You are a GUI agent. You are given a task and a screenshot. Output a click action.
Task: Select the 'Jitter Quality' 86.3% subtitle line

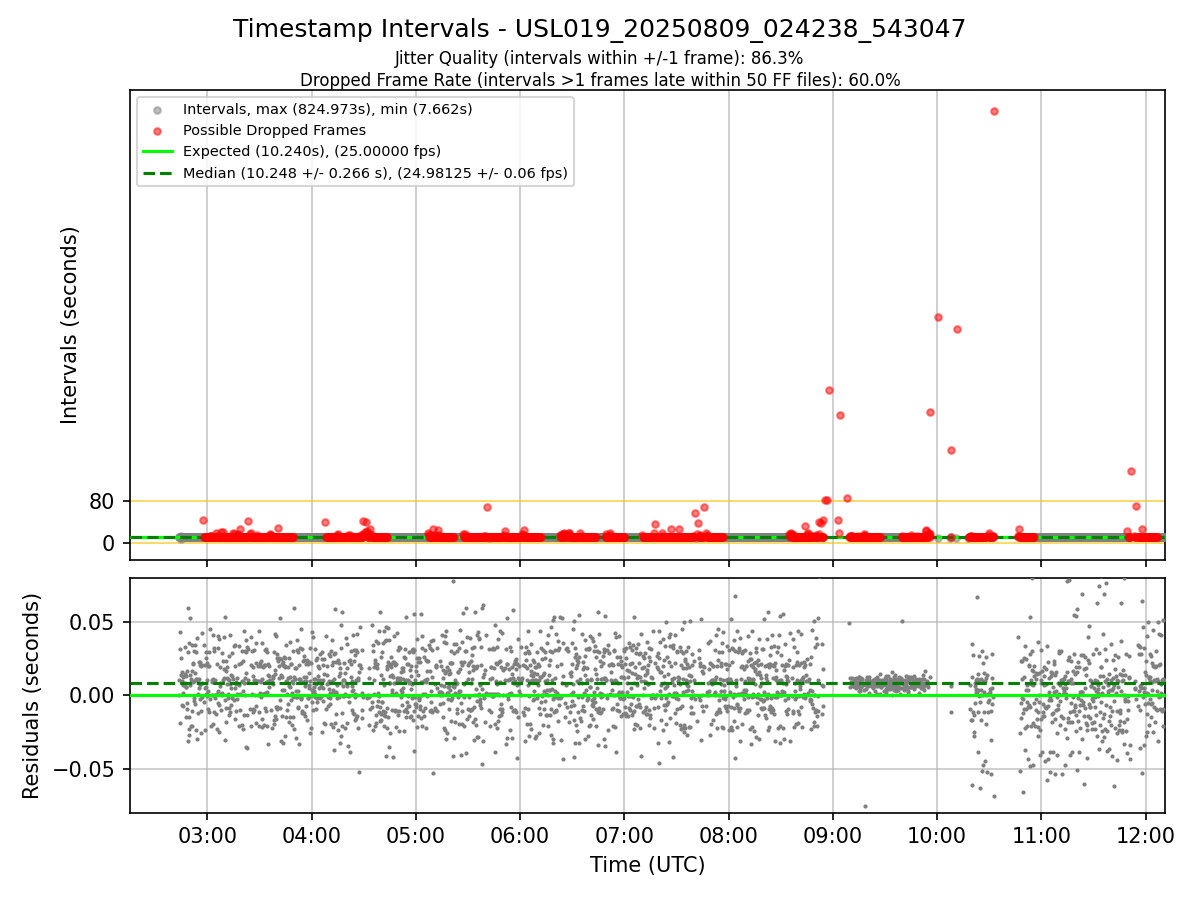pos(599,58)
